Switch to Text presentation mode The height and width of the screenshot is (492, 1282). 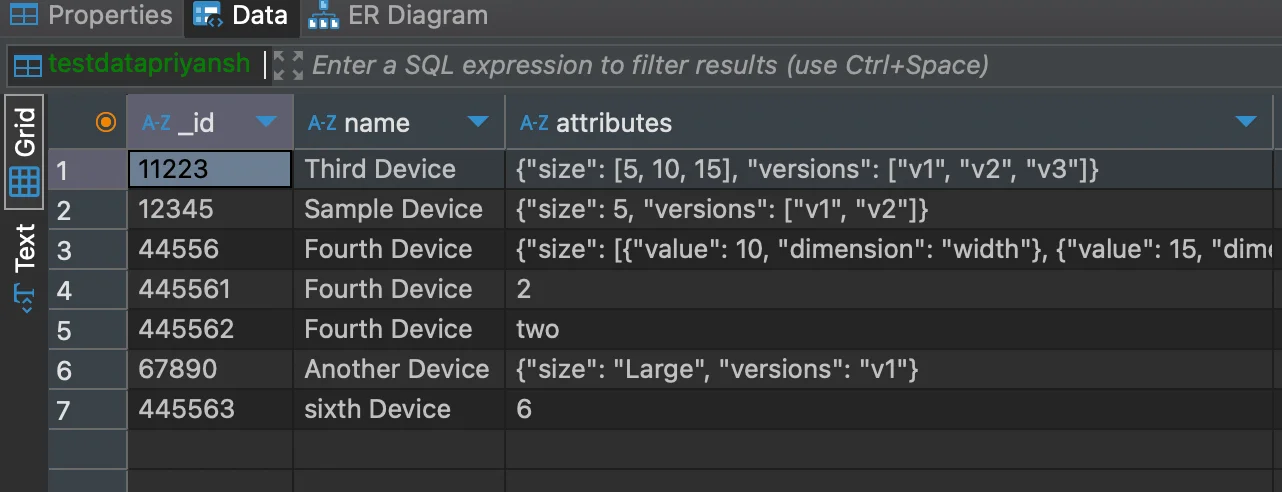point(24,248)
